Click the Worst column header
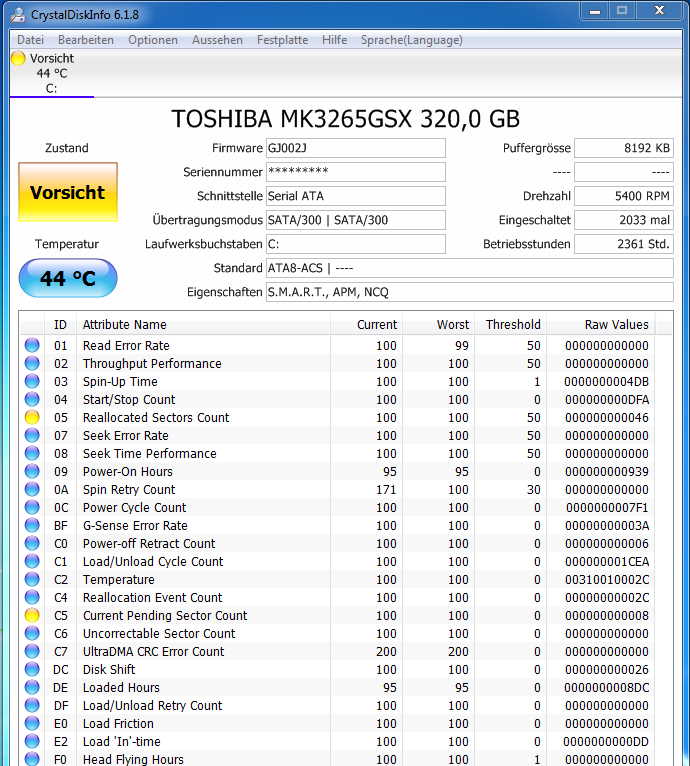Image resolution: width=690 pixels, height=766 pixels. (x=438, y=324)
